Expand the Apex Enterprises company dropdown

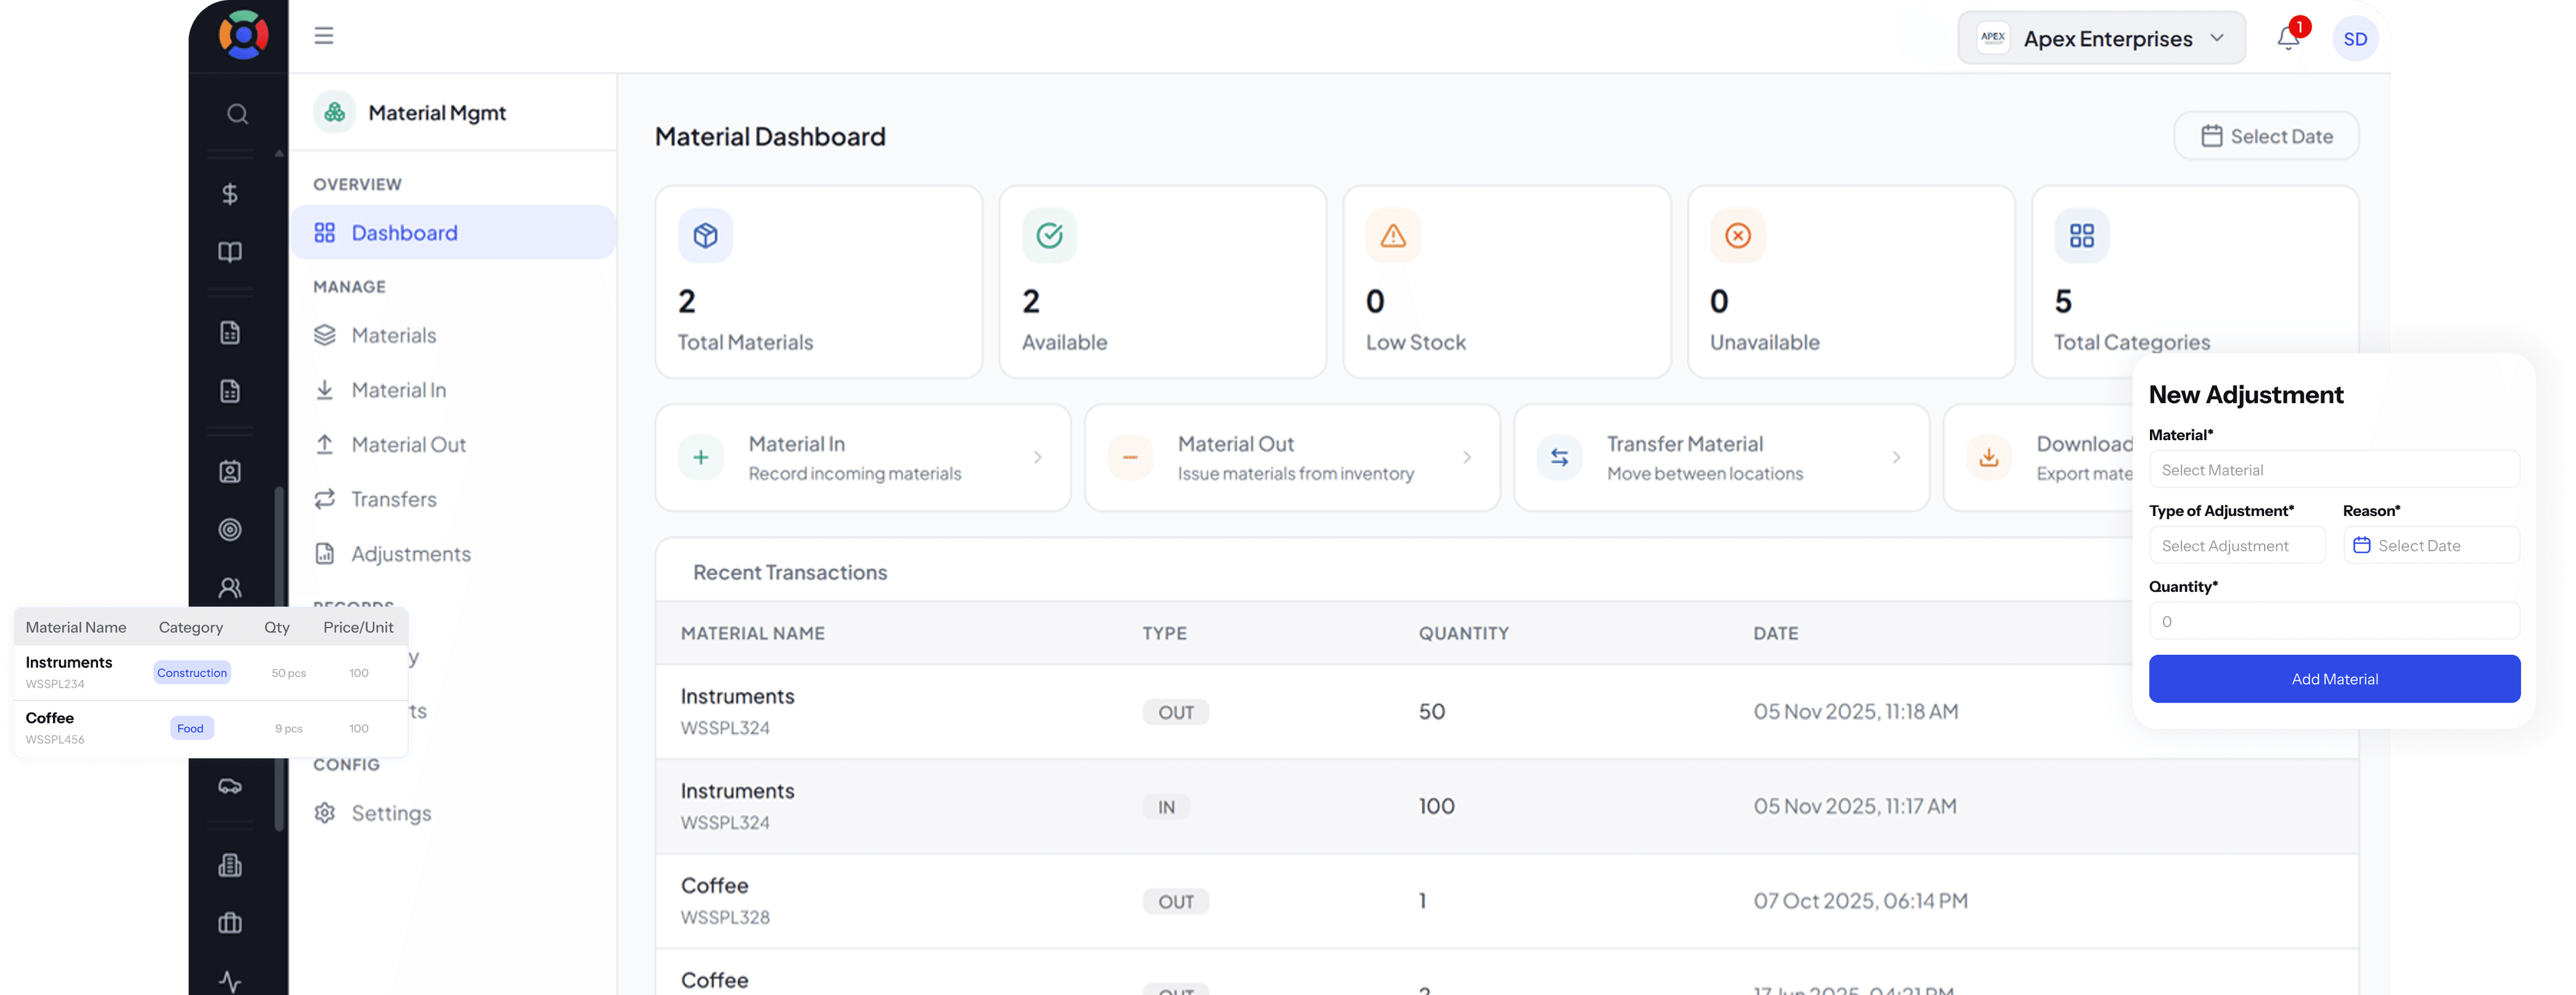[x=2101, y=38]
